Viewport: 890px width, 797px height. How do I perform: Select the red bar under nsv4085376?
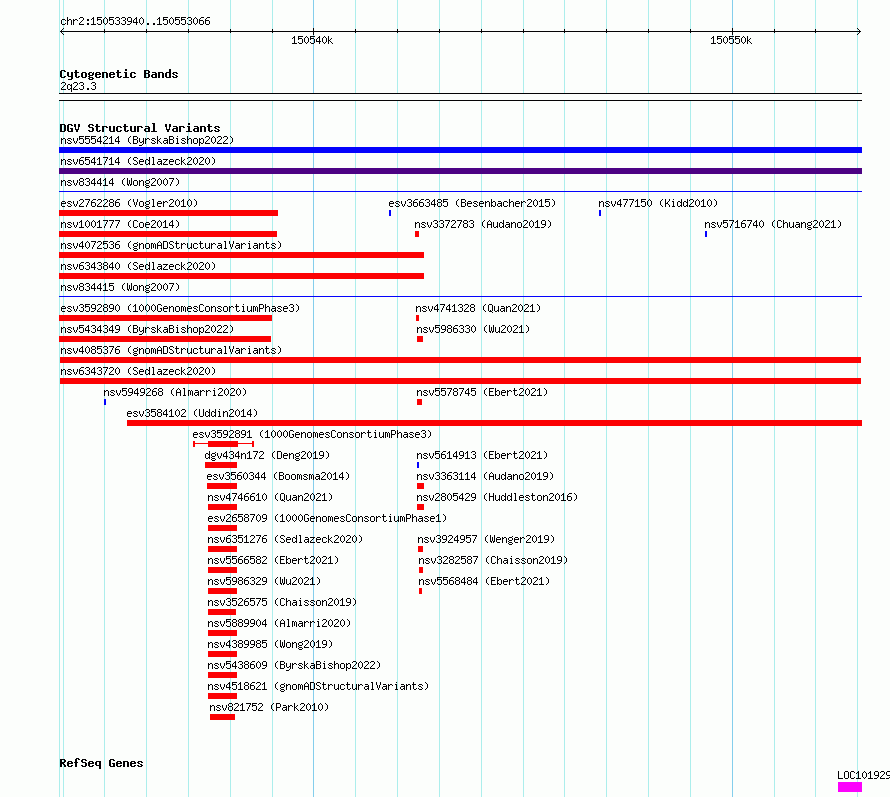pyautogui.click(x=460, y=360)
